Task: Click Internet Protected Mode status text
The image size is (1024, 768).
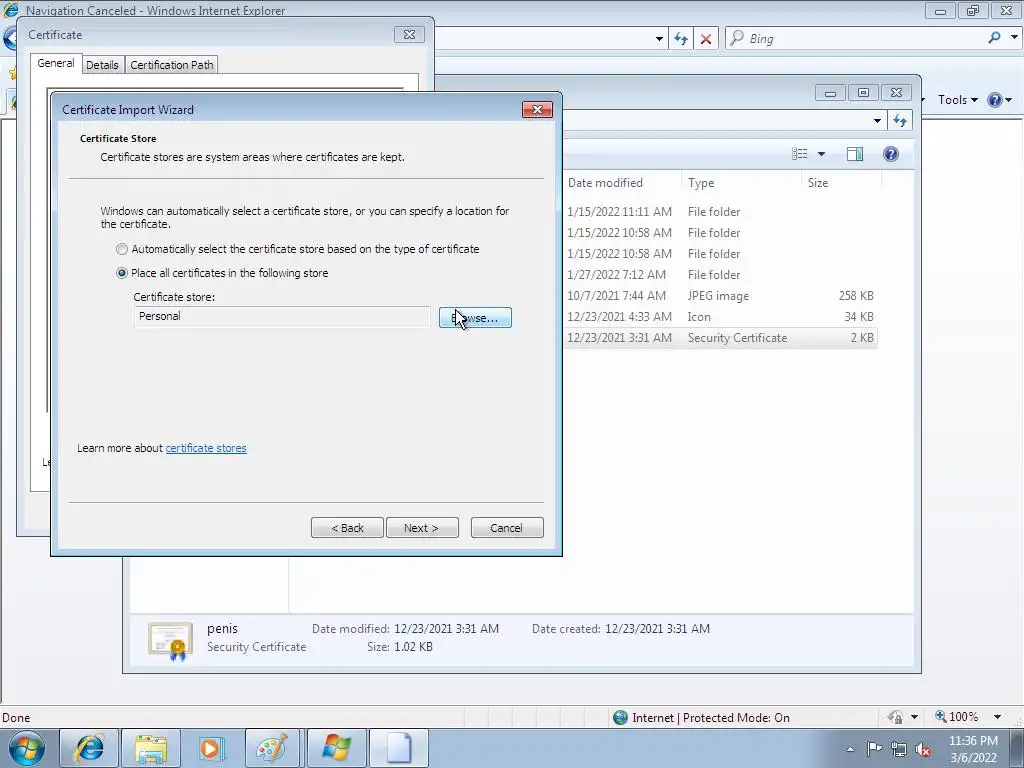Action: (x=711, y=718)
